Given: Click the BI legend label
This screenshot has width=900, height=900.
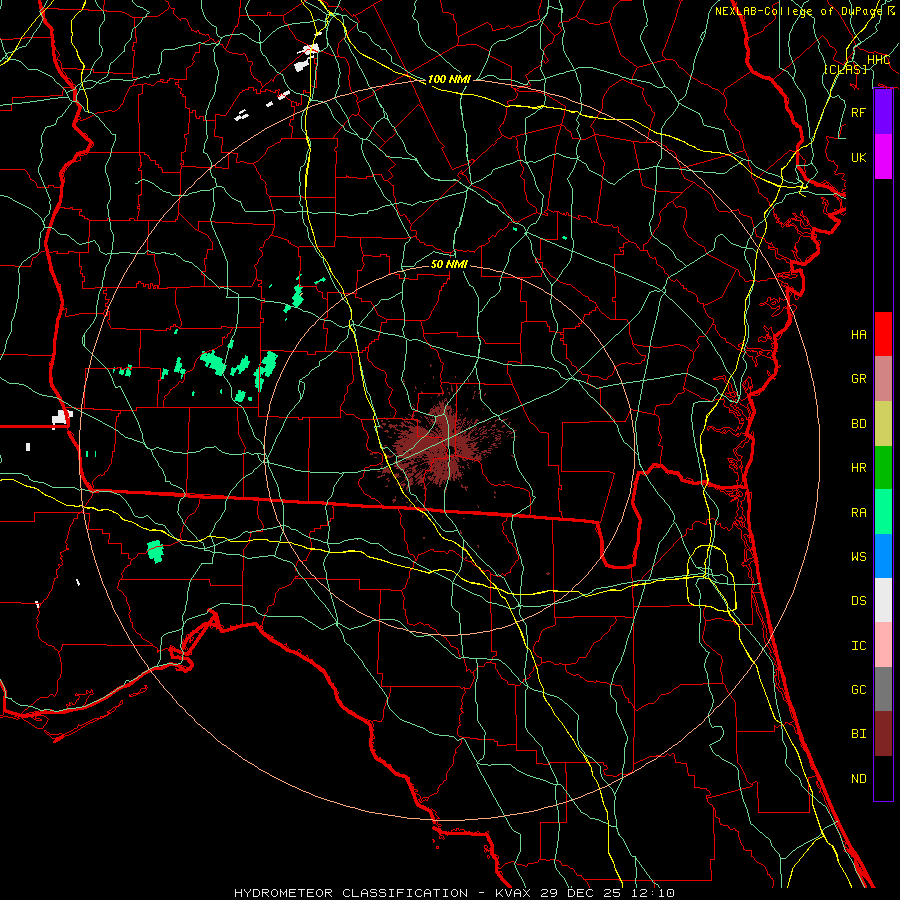Looking at the screenshot, I should pos(859,734).
